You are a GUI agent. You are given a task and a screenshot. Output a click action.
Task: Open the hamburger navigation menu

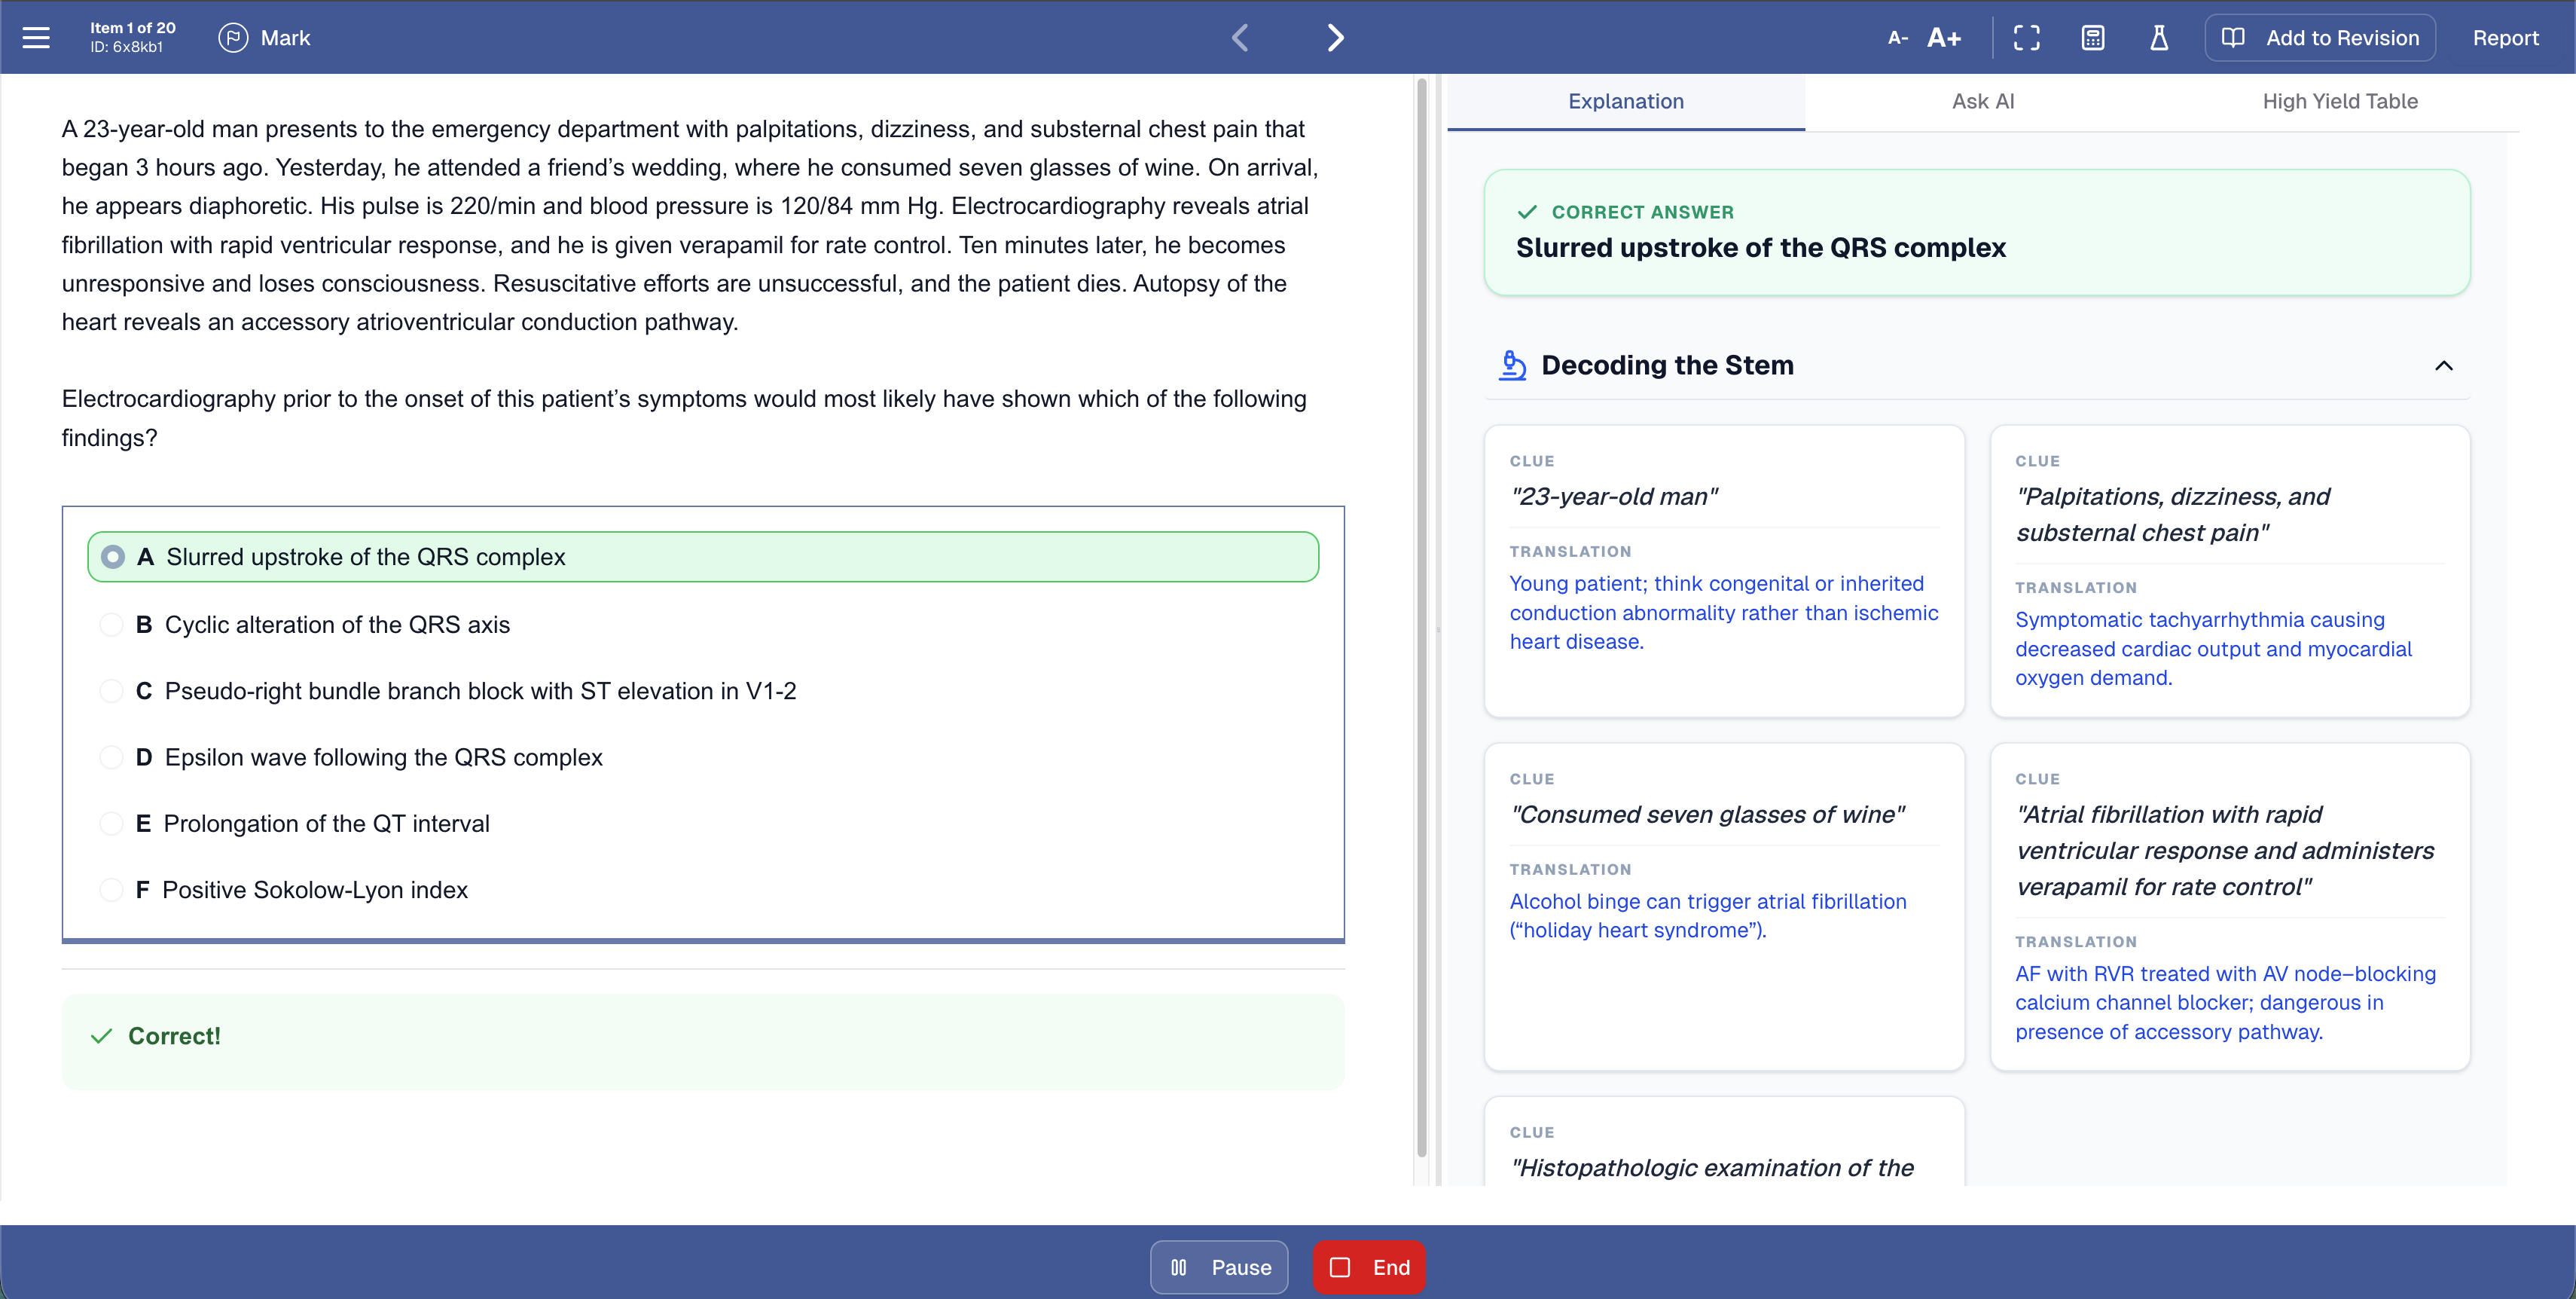35,38
